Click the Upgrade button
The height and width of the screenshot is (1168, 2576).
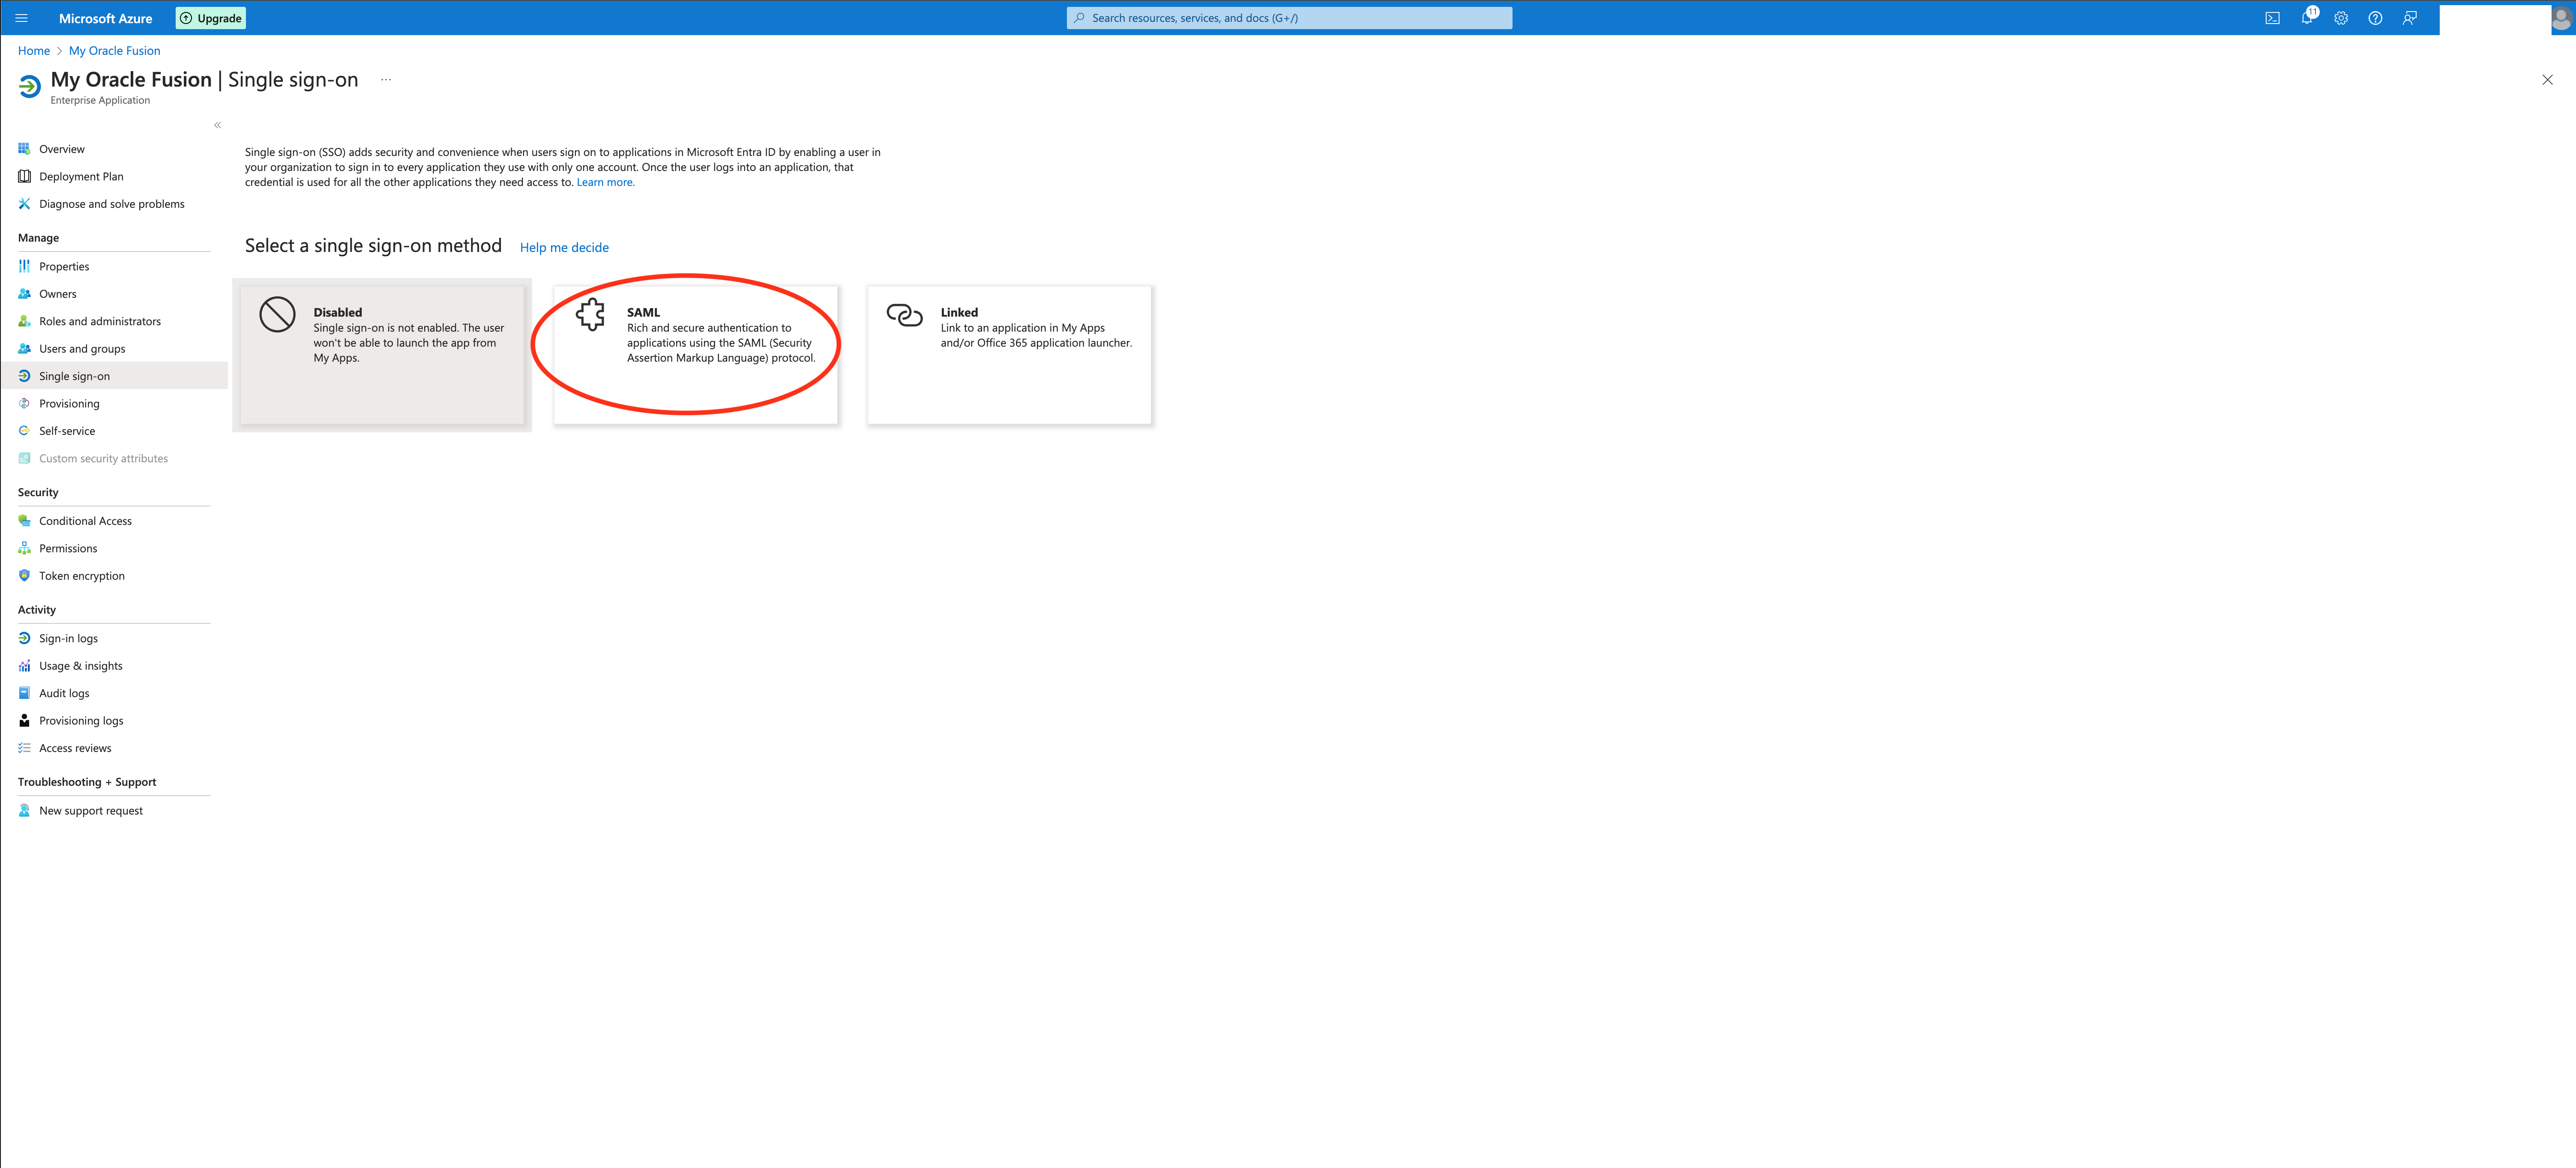point(211,18)
